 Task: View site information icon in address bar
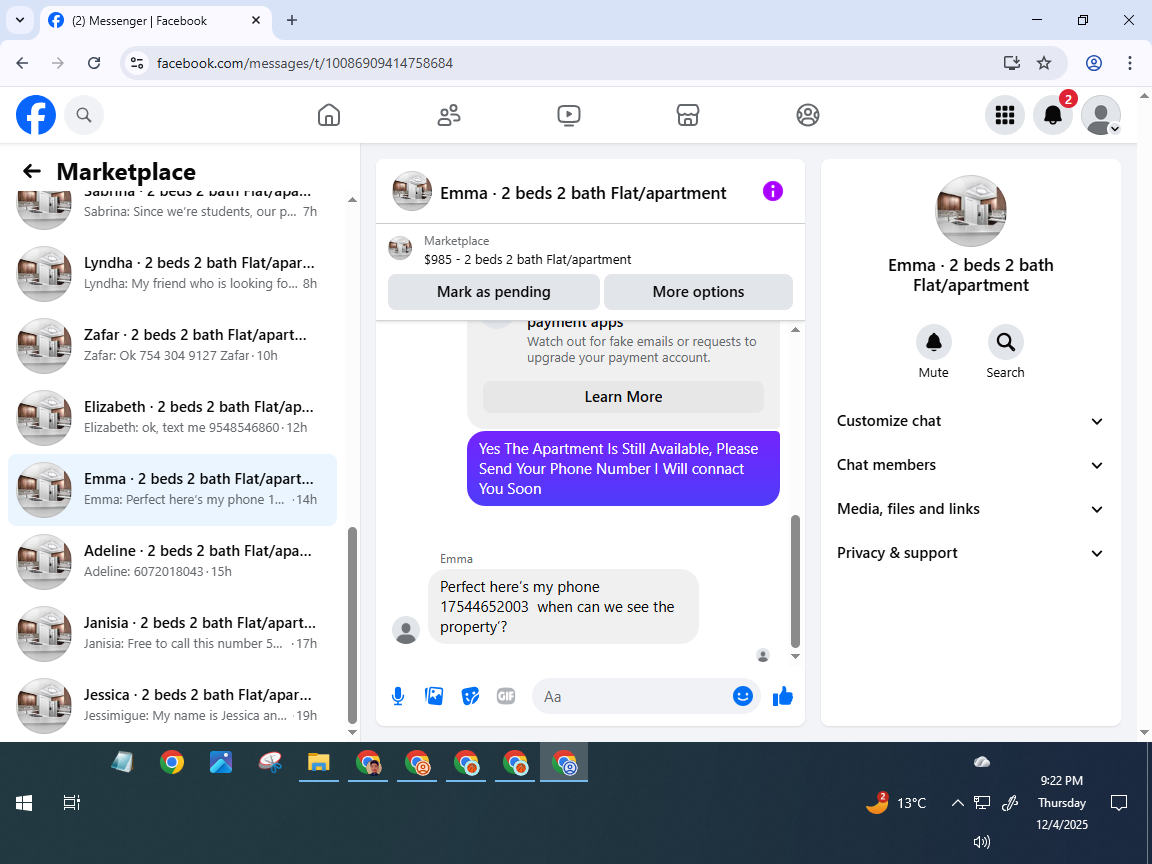[x=137, y=63]
